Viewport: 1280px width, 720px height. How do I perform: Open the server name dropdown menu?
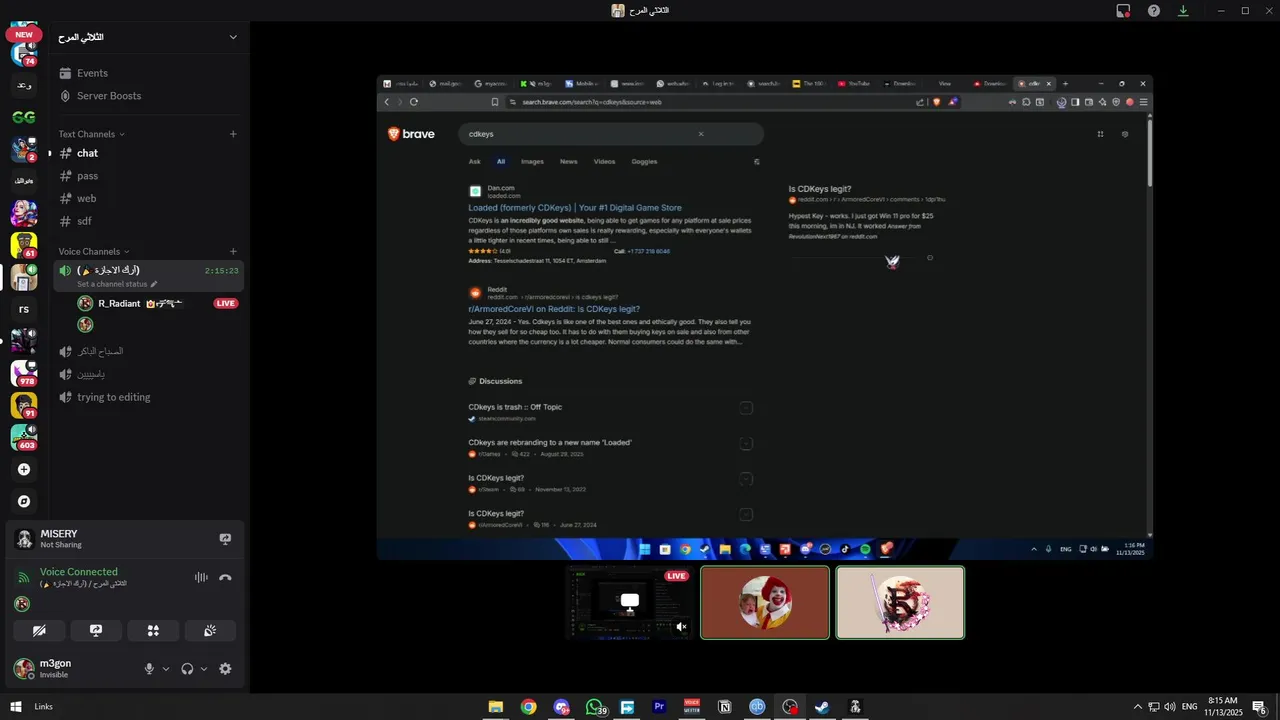click(x=233, y=37)
